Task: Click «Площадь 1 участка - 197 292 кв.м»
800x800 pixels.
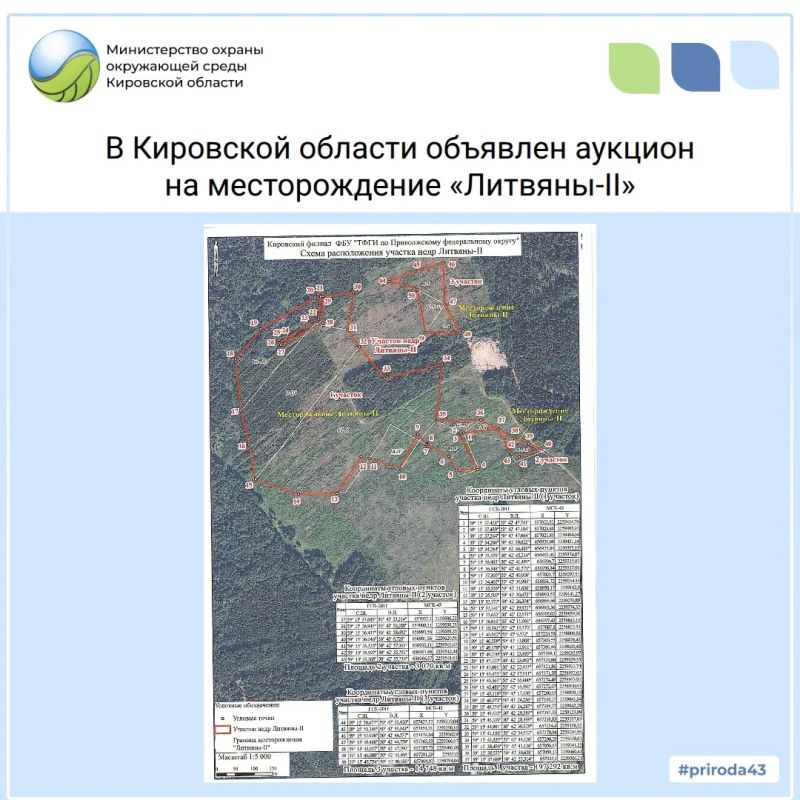Action: (x=520, y=767)
